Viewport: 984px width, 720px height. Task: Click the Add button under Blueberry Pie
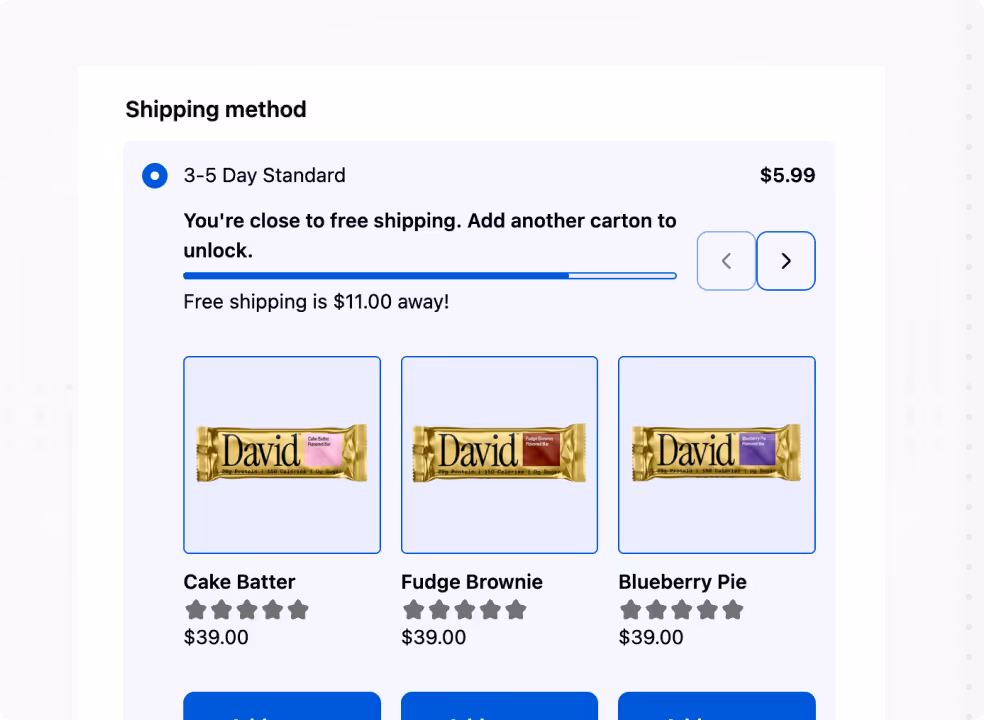(717, 712)
